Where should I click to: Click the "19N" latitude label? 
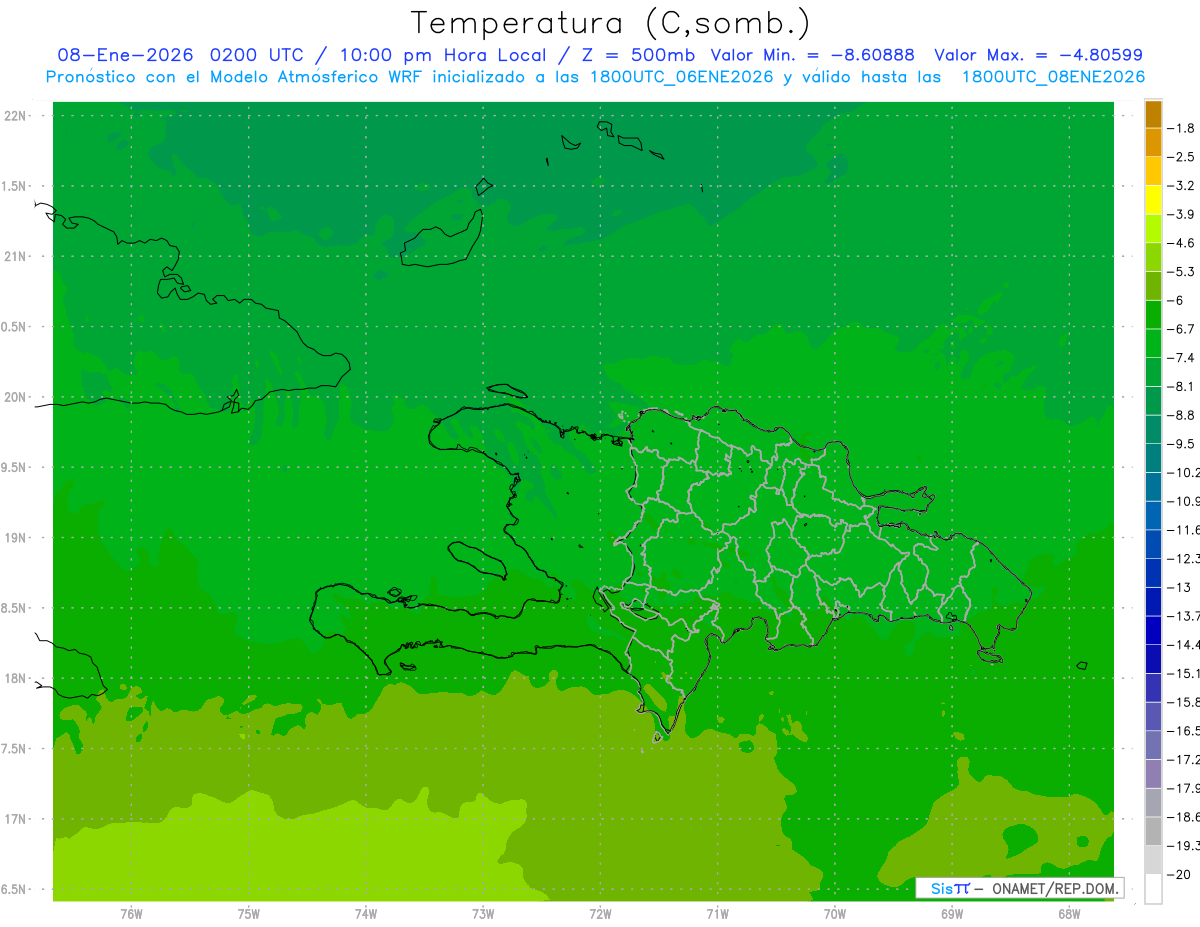(16, 538)
